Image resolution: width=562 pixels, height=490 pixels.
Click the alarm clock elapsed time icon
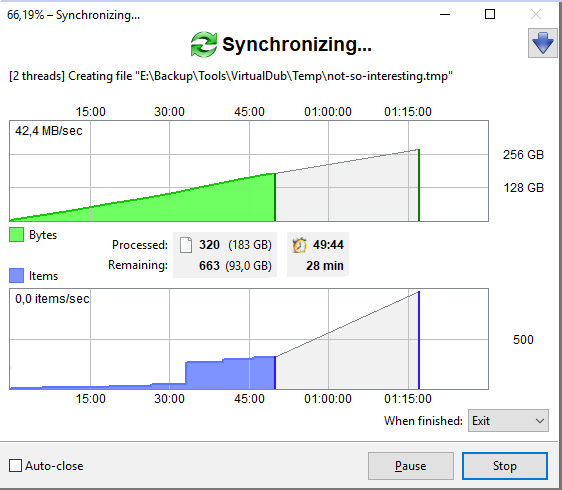coord(300,245)
